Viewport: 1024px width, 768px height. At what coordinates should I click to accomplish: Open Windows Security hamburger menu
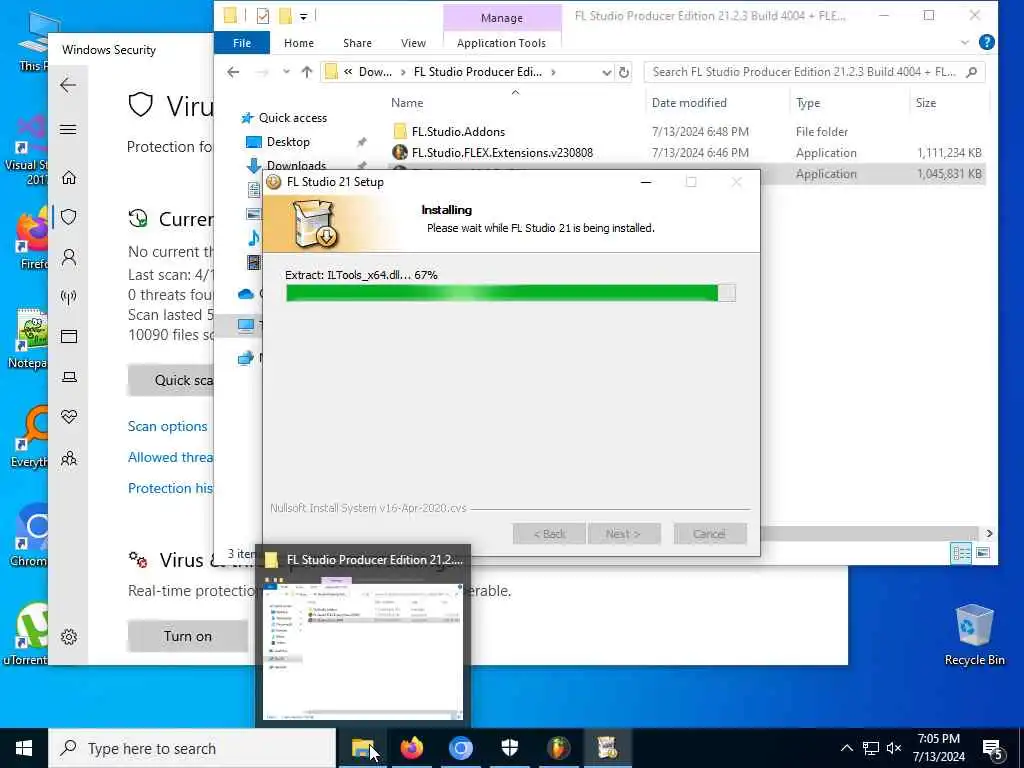point(68,129)
